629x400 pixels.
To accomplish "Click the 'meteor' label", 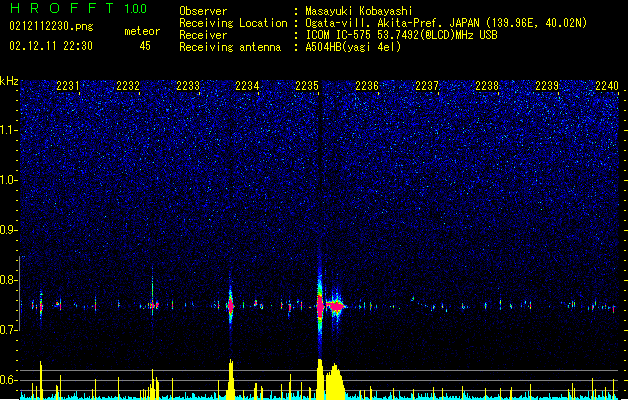I will 142,31.
